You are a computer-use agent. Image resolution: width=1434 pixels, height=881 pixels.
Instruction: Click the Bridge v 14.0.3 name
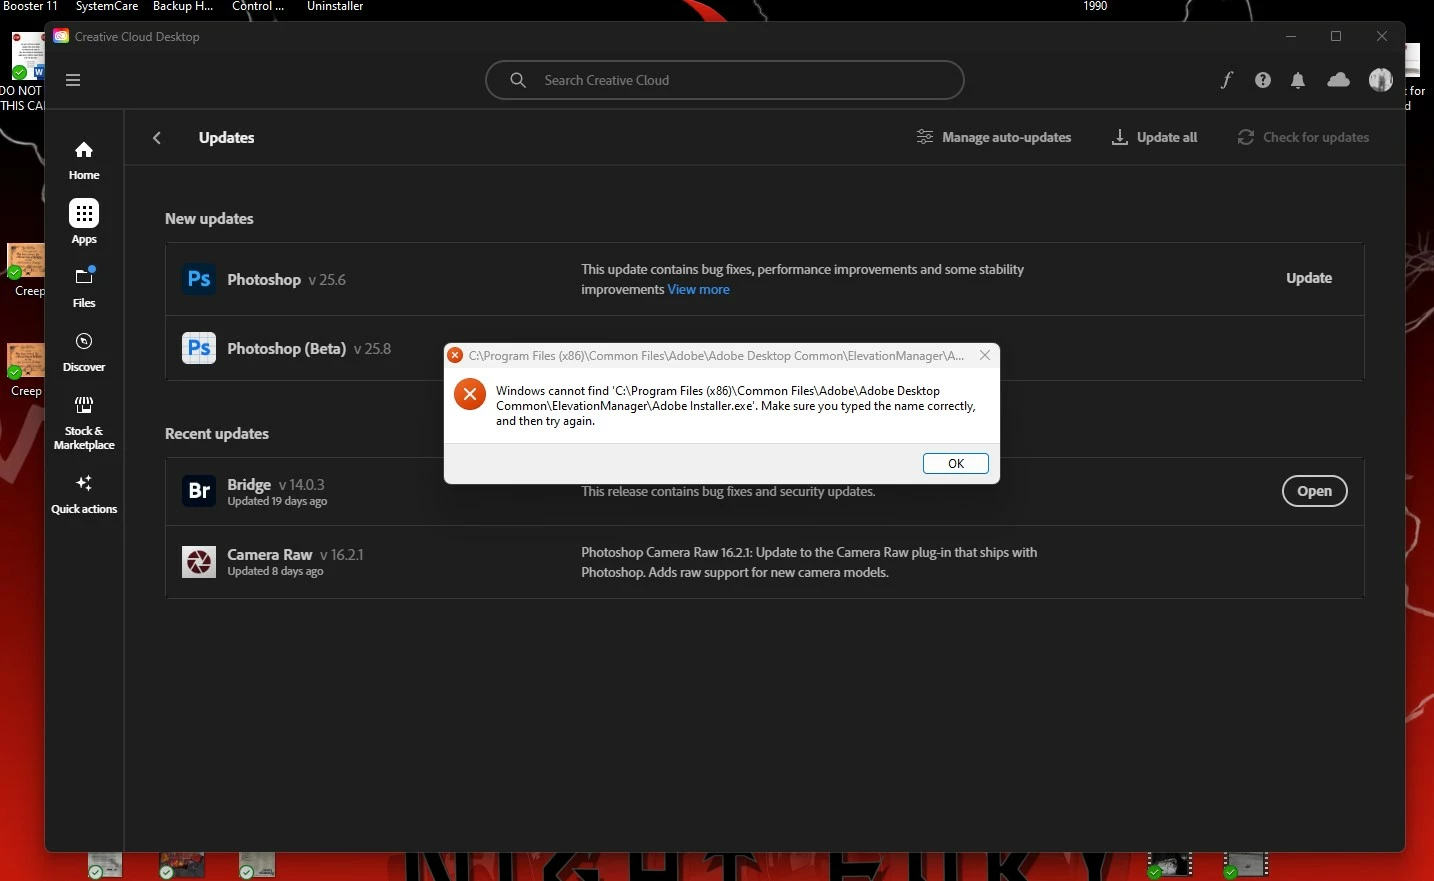click(276, 485)
